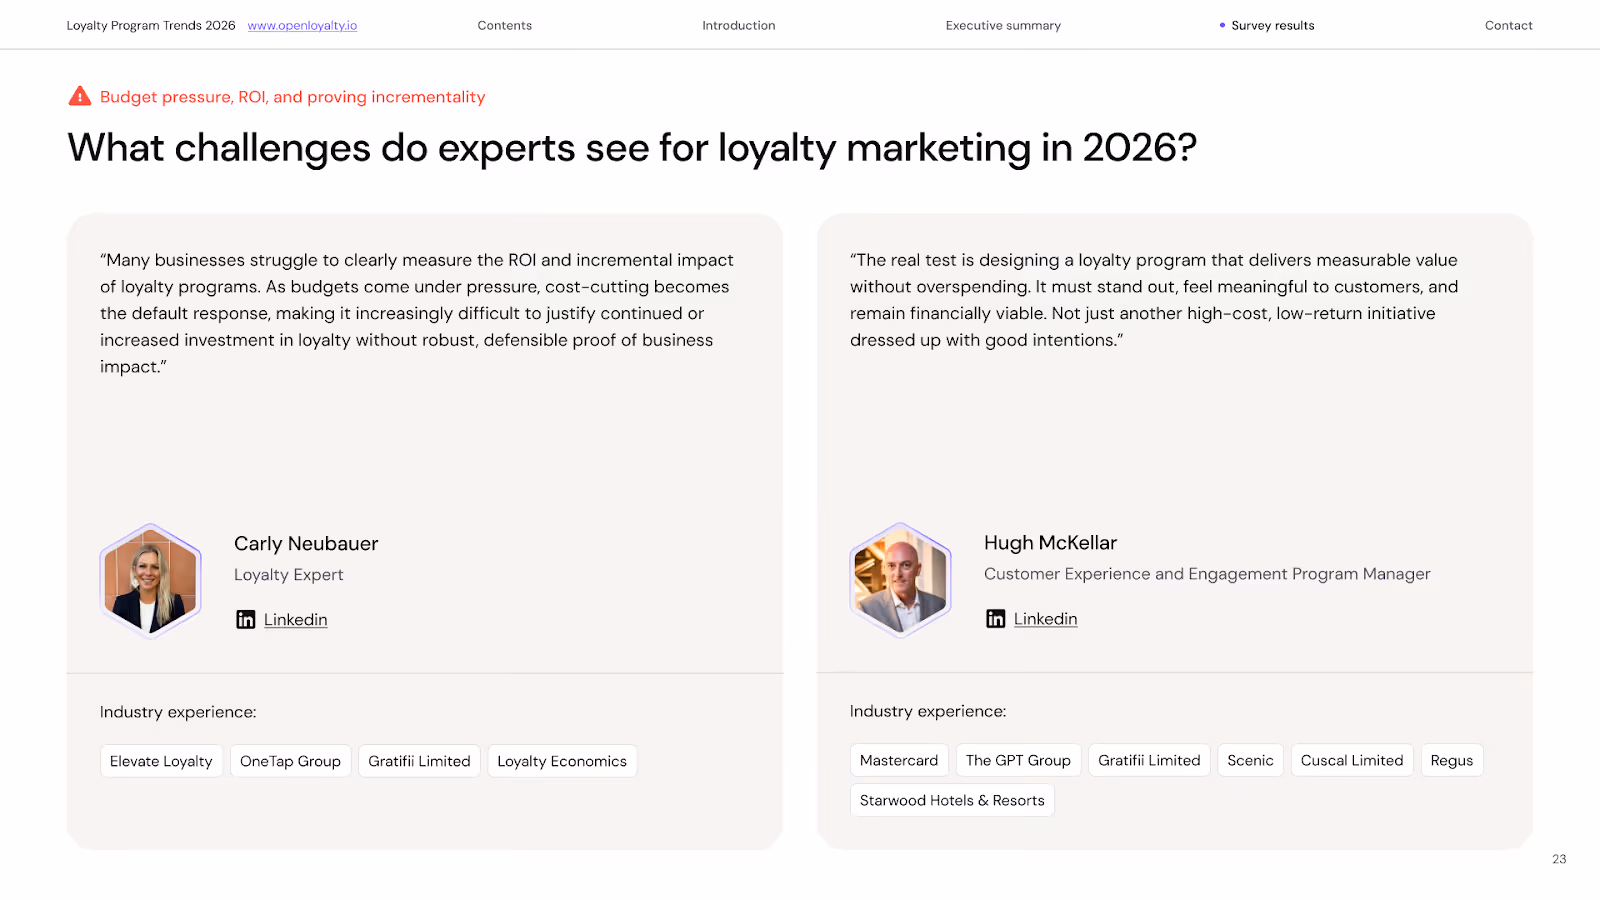Click the Cuscal Limited tag

[1352, 760]
